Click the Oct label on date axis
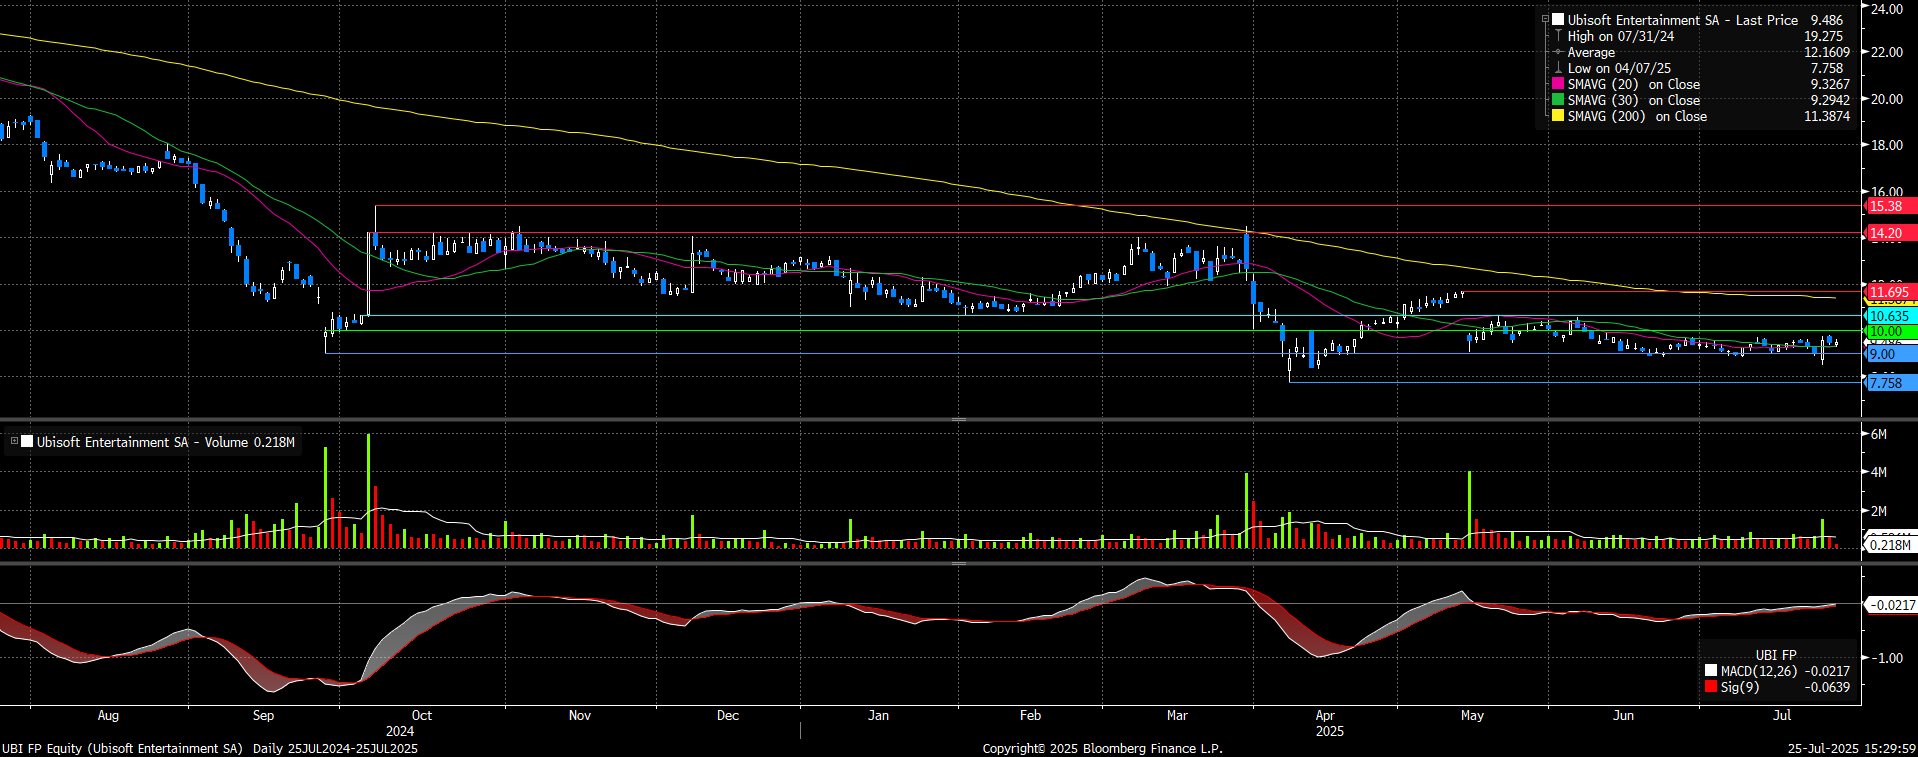This screenshot has height=757, width=1918. (x=422, y=715)
